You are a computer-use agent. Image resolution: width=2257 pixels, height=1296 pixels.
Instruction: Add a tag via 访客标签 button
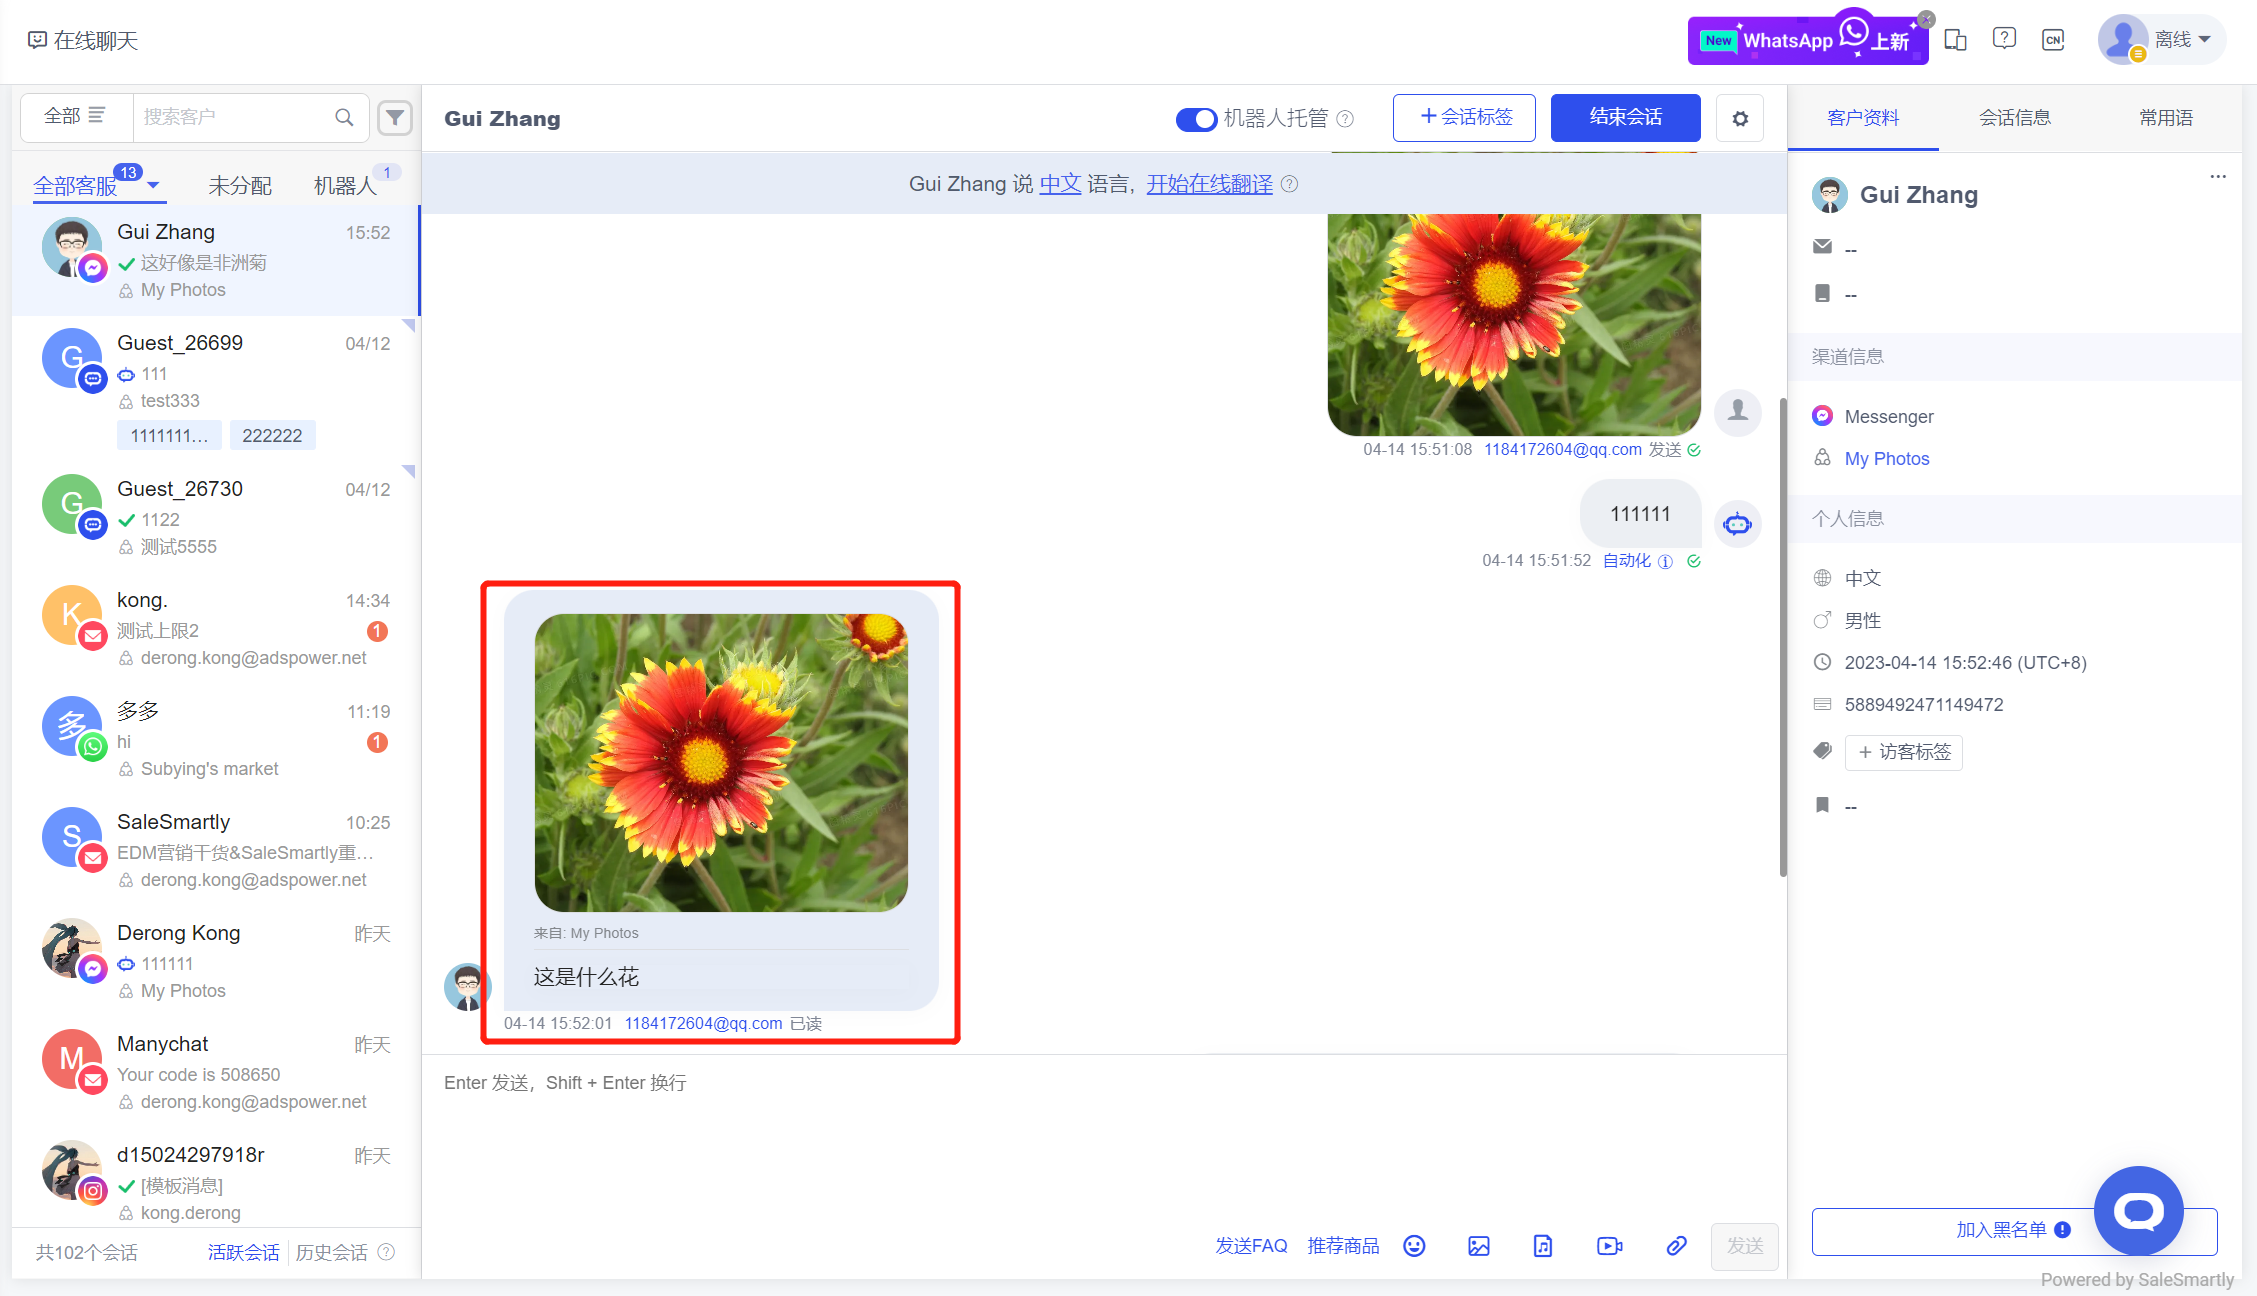point(1904,752)
